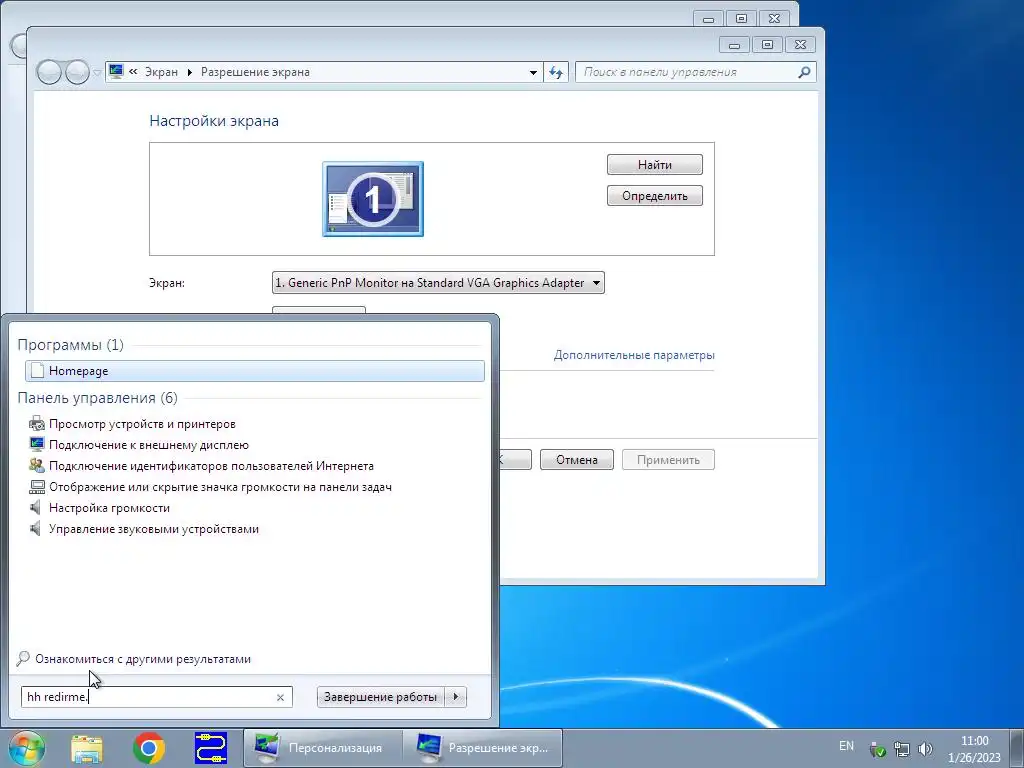Image resolution: width=1024 pixels, height=768 pixels.
Task: Click the search magnifier icon in control panel
Action: (805, 72)
